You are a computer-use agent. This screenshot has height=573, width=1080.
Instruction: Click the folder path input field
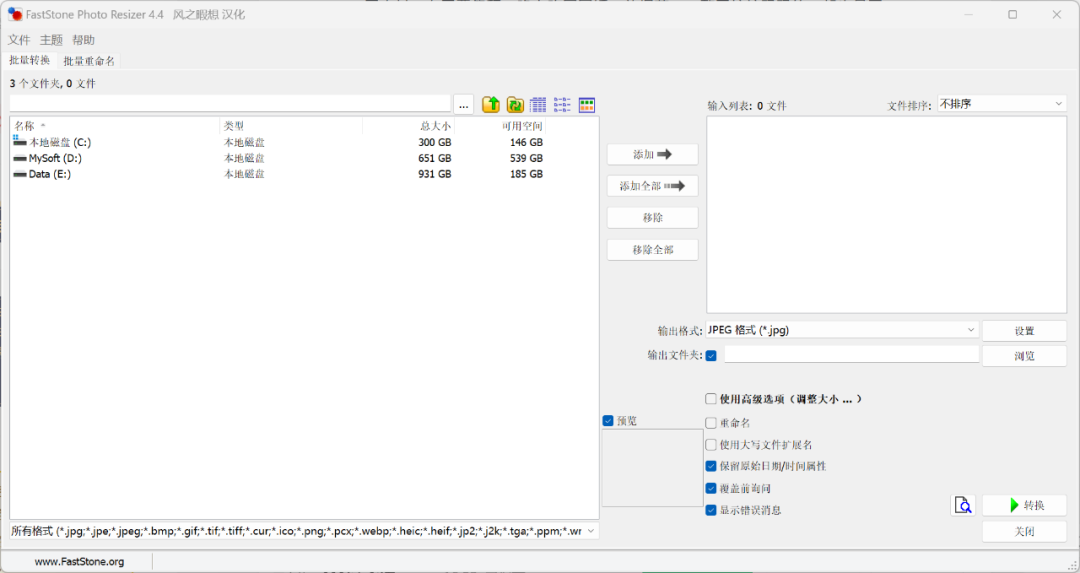coord(230,104)
